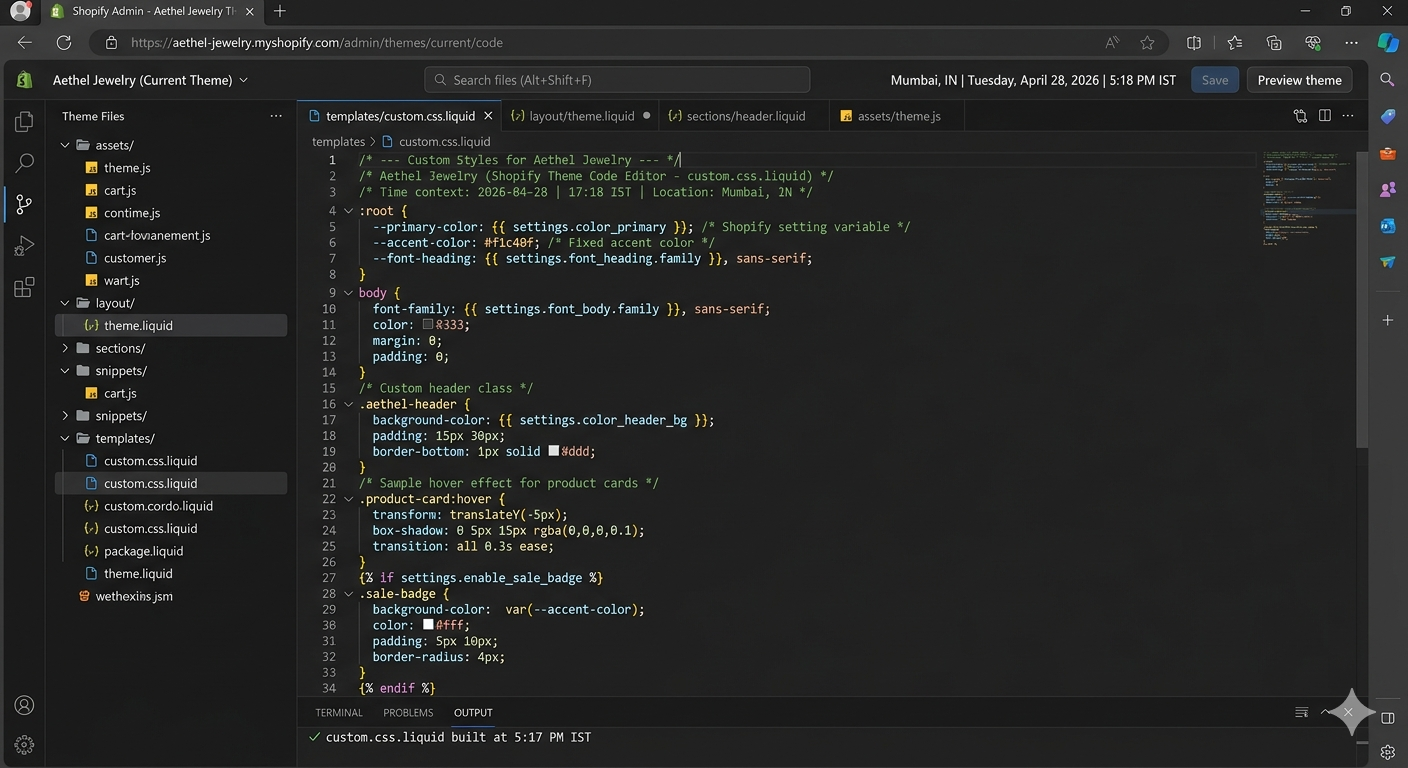View site information lock icon

click(x=111, y=43)
